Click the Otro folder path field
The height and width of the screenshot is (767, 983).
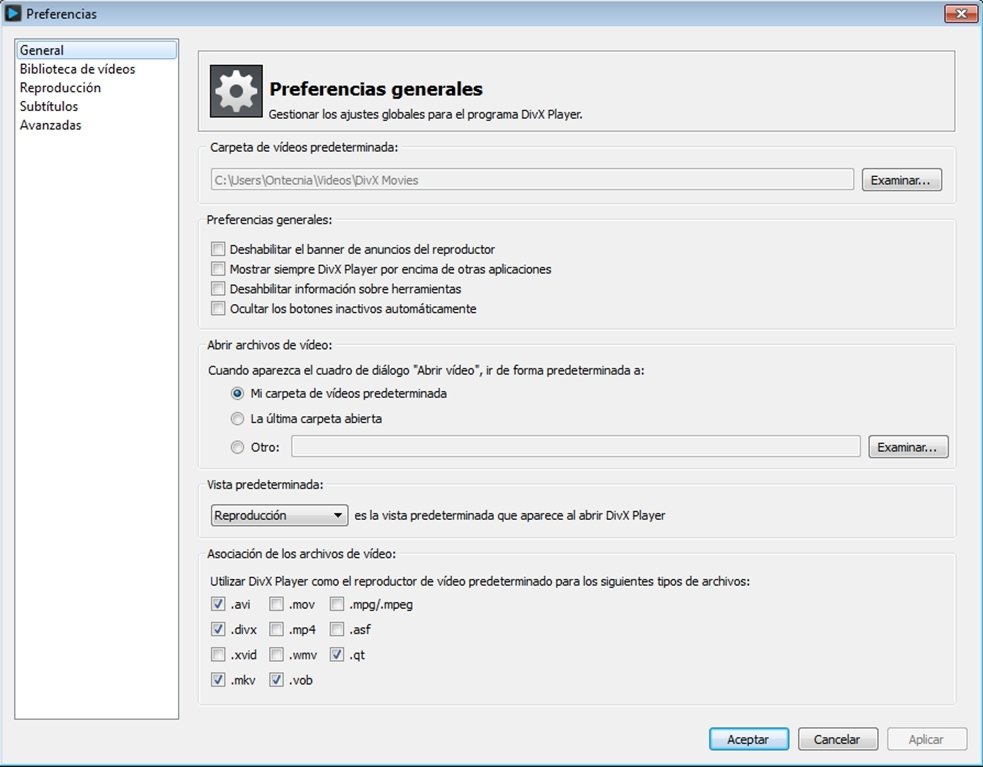tap(576, 447)
